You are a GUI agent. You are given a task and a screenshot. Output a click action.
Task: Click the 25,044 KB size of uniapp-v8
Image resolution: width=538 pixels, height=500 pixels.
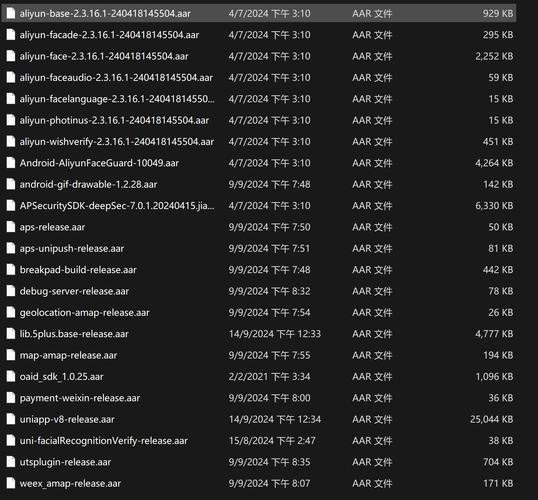(x=492, y=419)
